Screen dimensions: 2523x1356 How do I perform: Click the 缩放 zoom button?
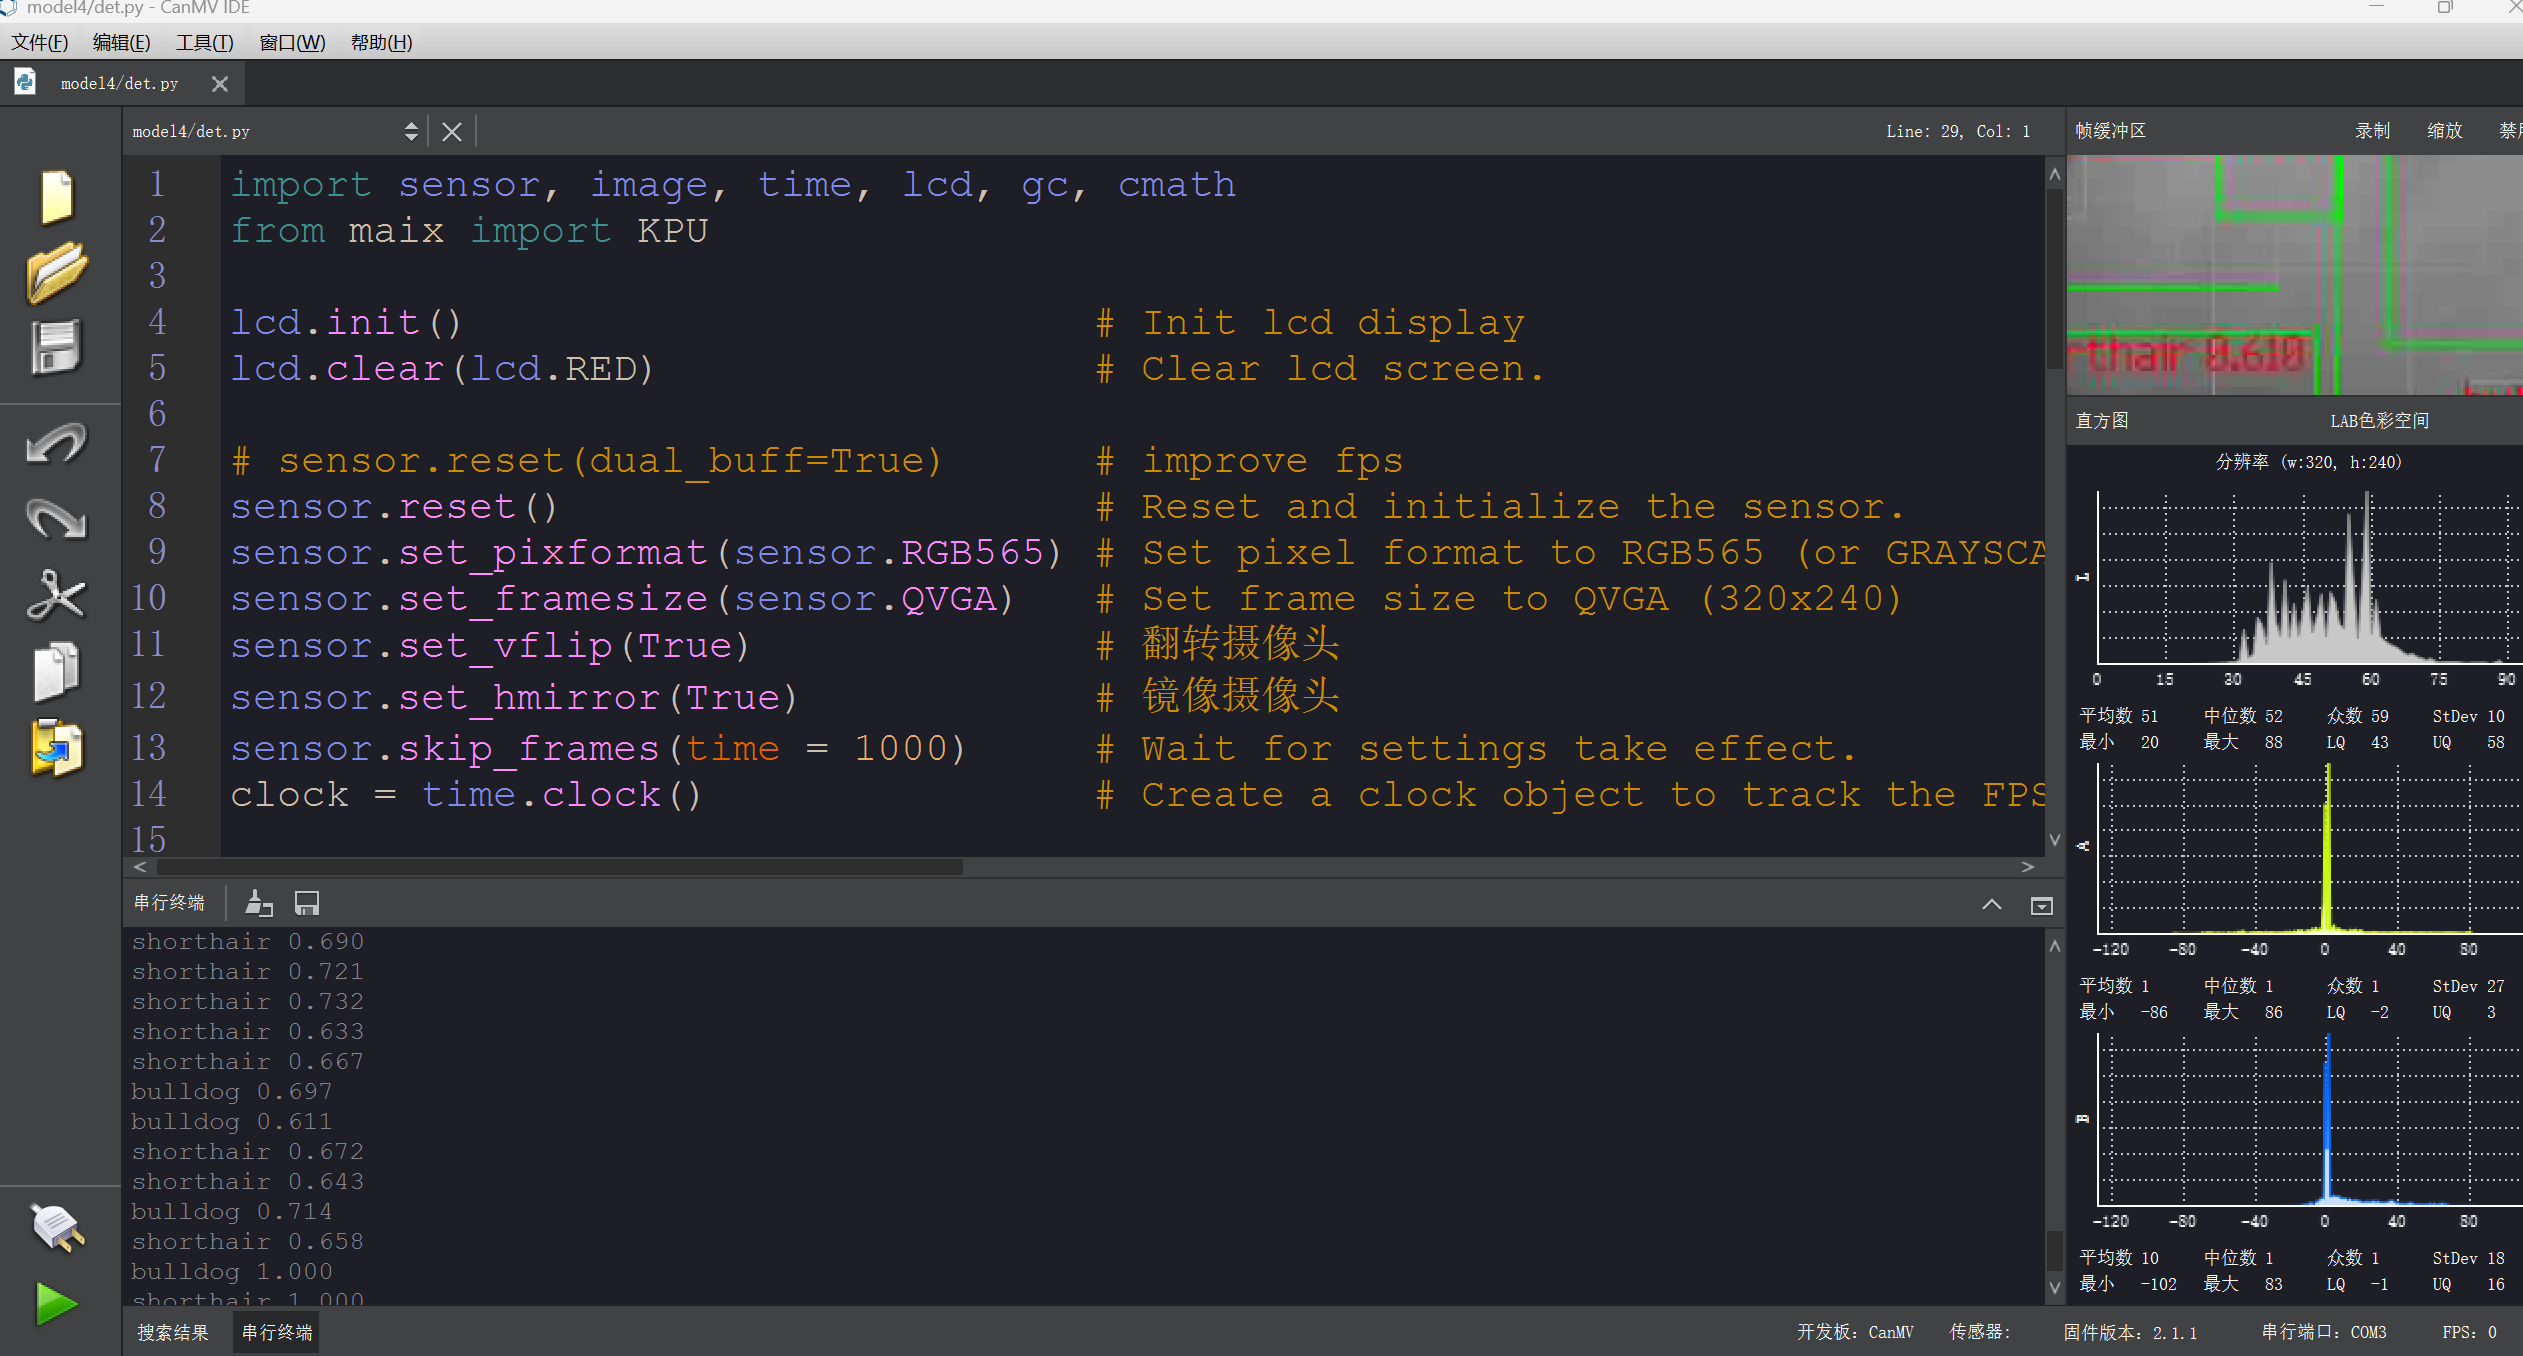[2444, 131]
